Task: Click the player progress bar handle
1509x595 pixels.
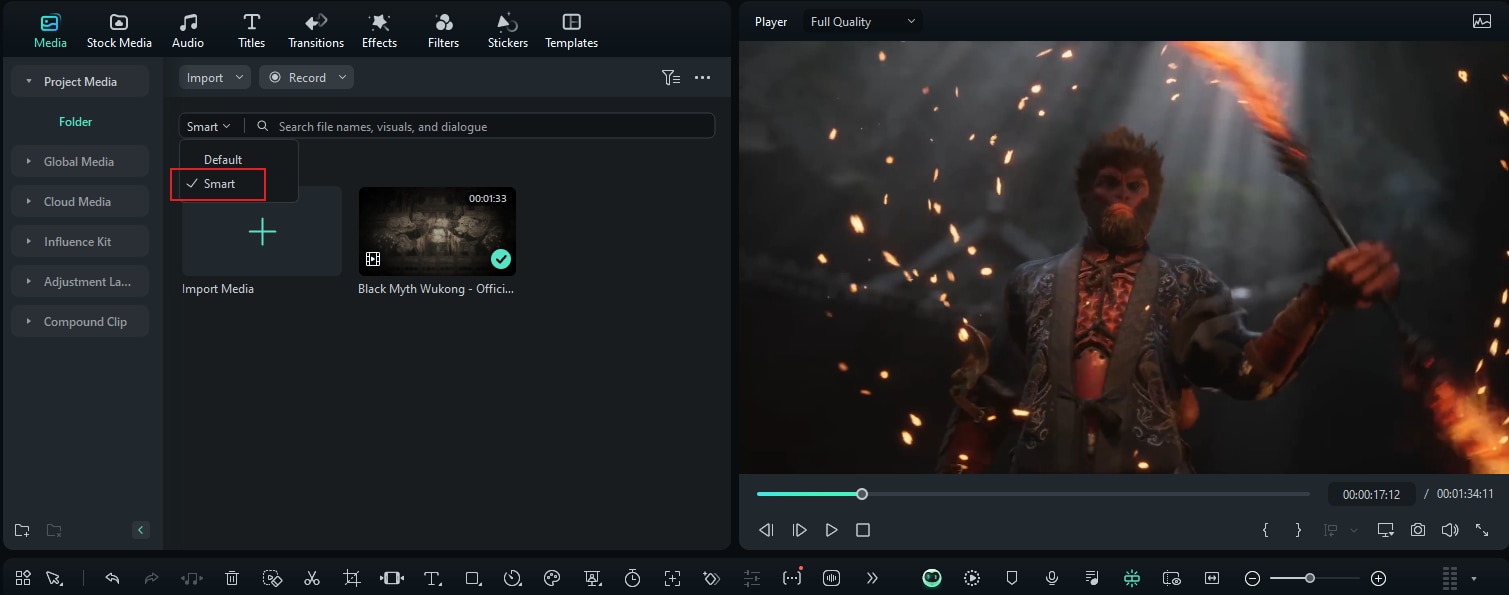Action: click(862, 494)
